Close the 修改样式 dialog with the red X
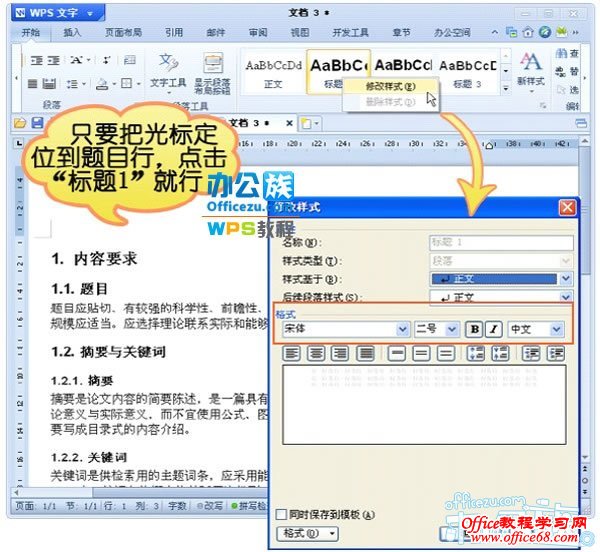Image resolution: width=600 pixels, height=552 pixels. click(x=567, y=207)
